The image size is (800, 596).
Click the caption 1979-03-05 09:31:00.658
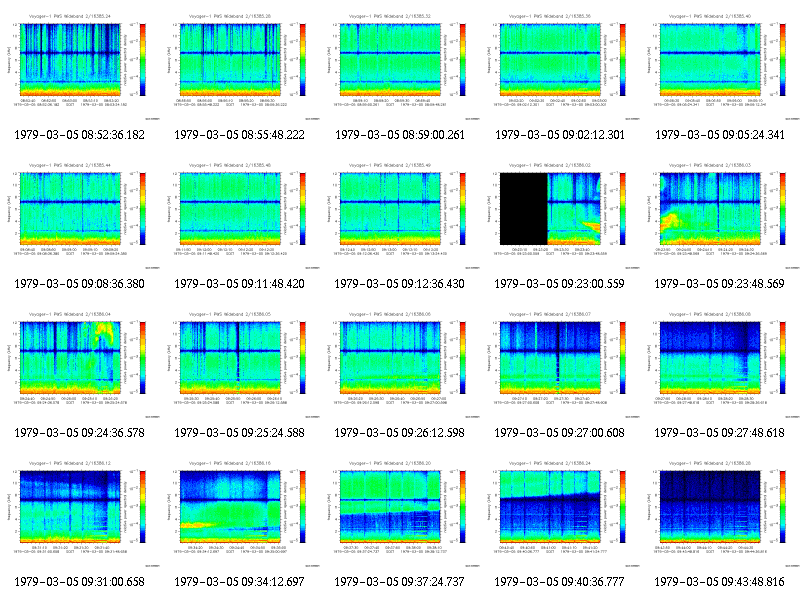click(x=80, y=582)
